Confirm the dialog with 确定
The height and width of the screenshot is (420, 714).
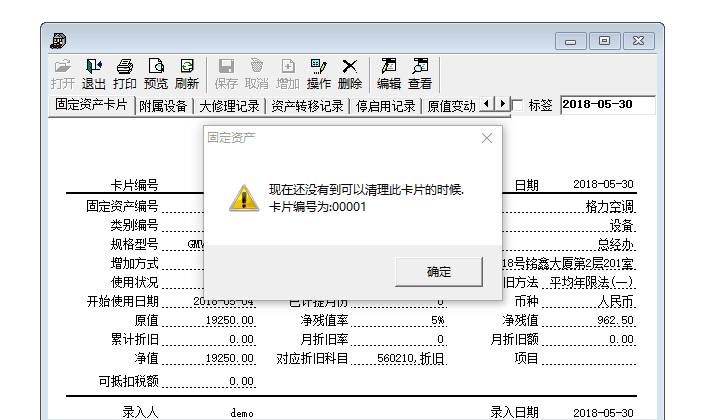pos(439,272)
